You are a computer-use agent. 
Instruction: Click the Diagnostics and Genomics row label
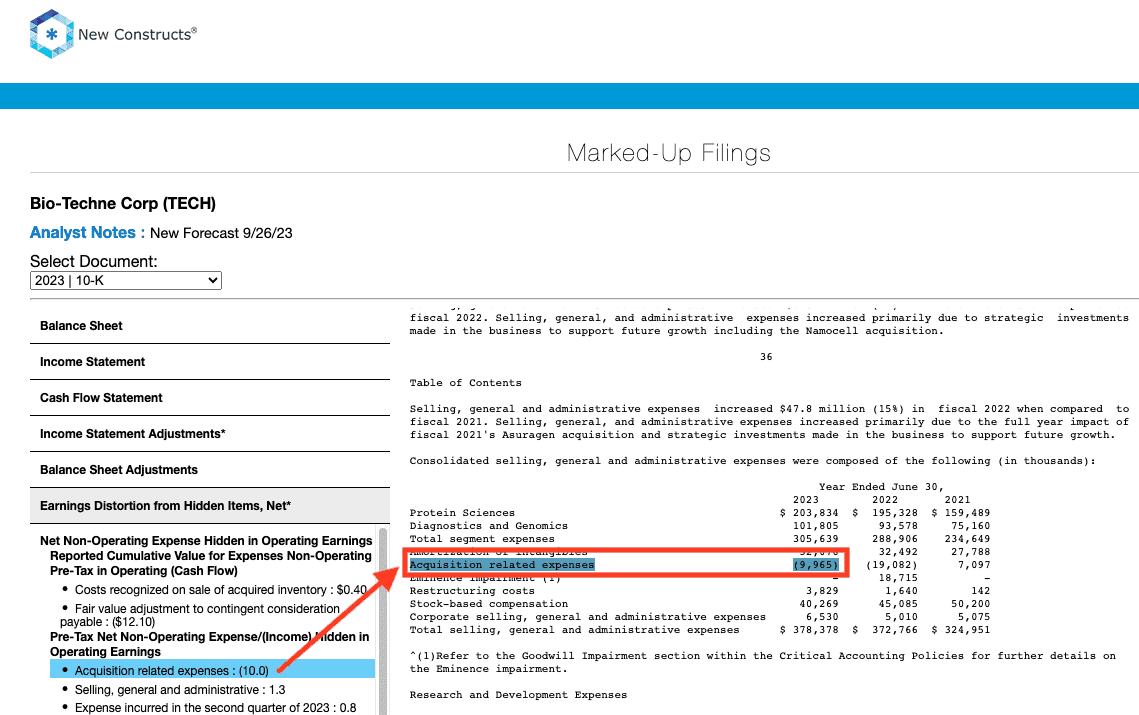pos(489,526)
